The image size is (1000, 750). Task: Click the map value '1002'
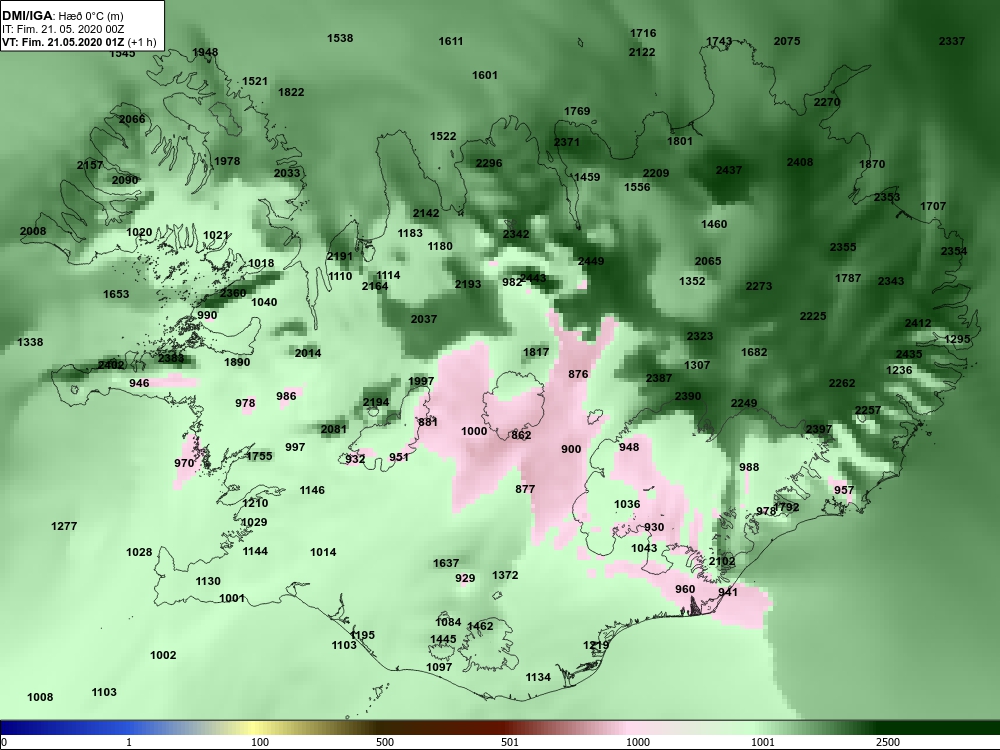pos(163,656)
